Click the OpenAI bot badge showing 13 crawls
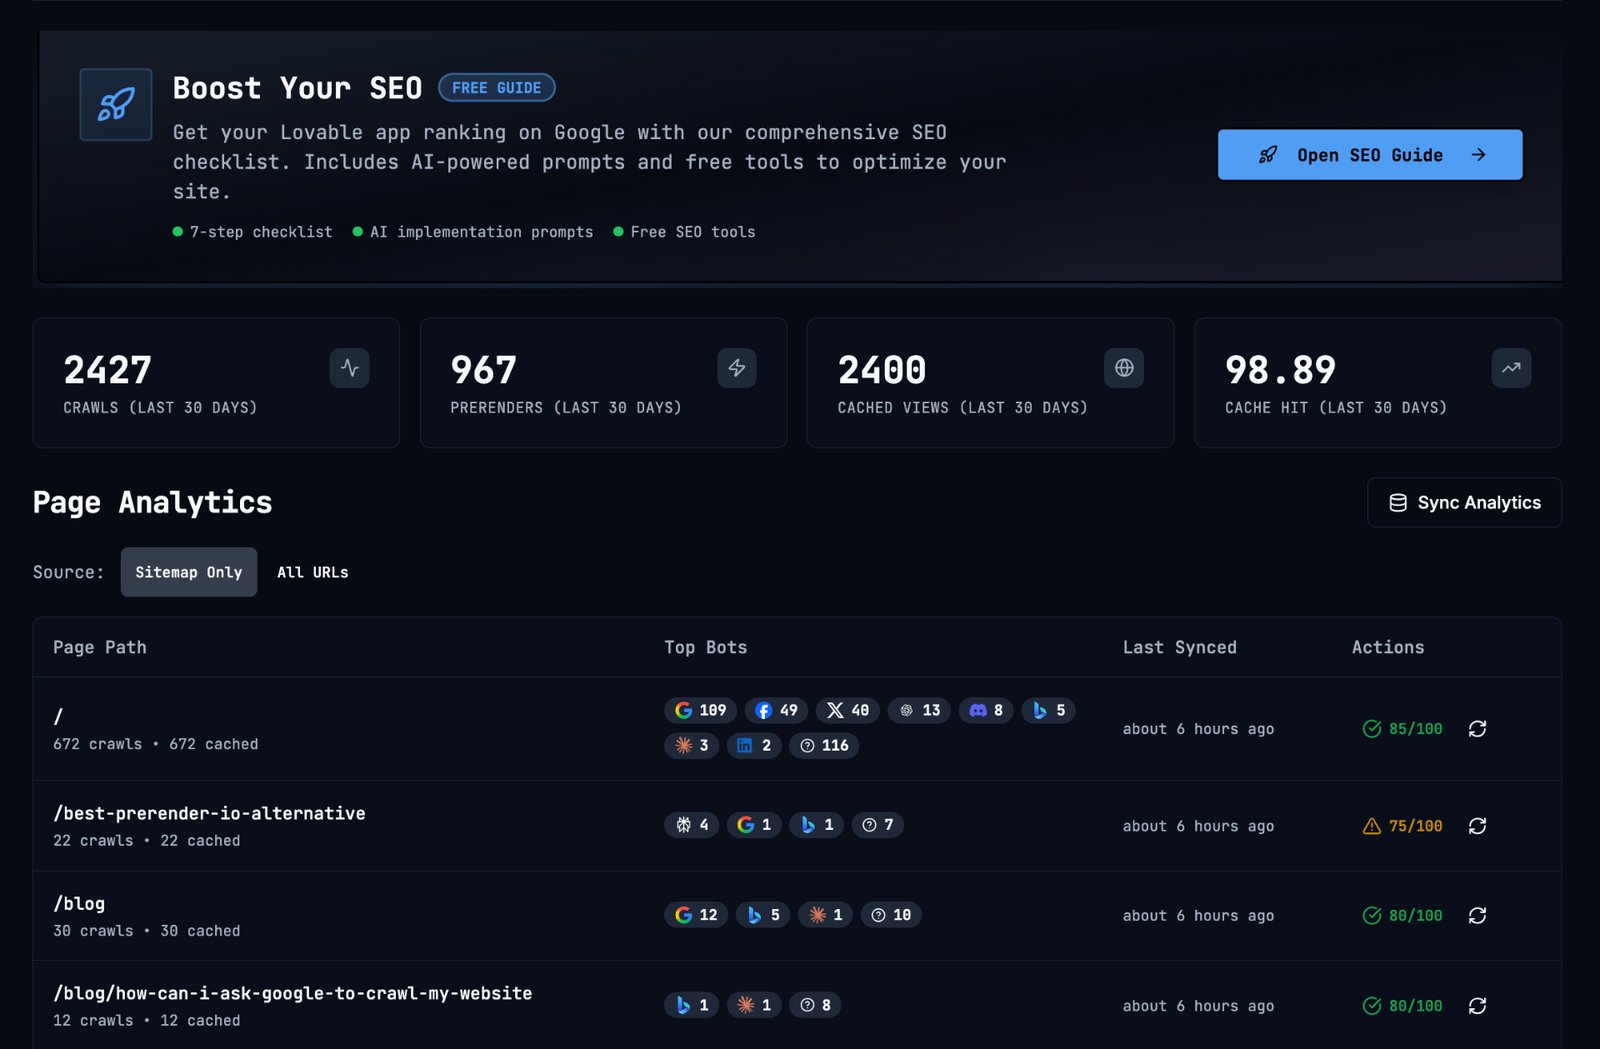This screenshot has width=1600, height=1049. click(x=918, y=710)
